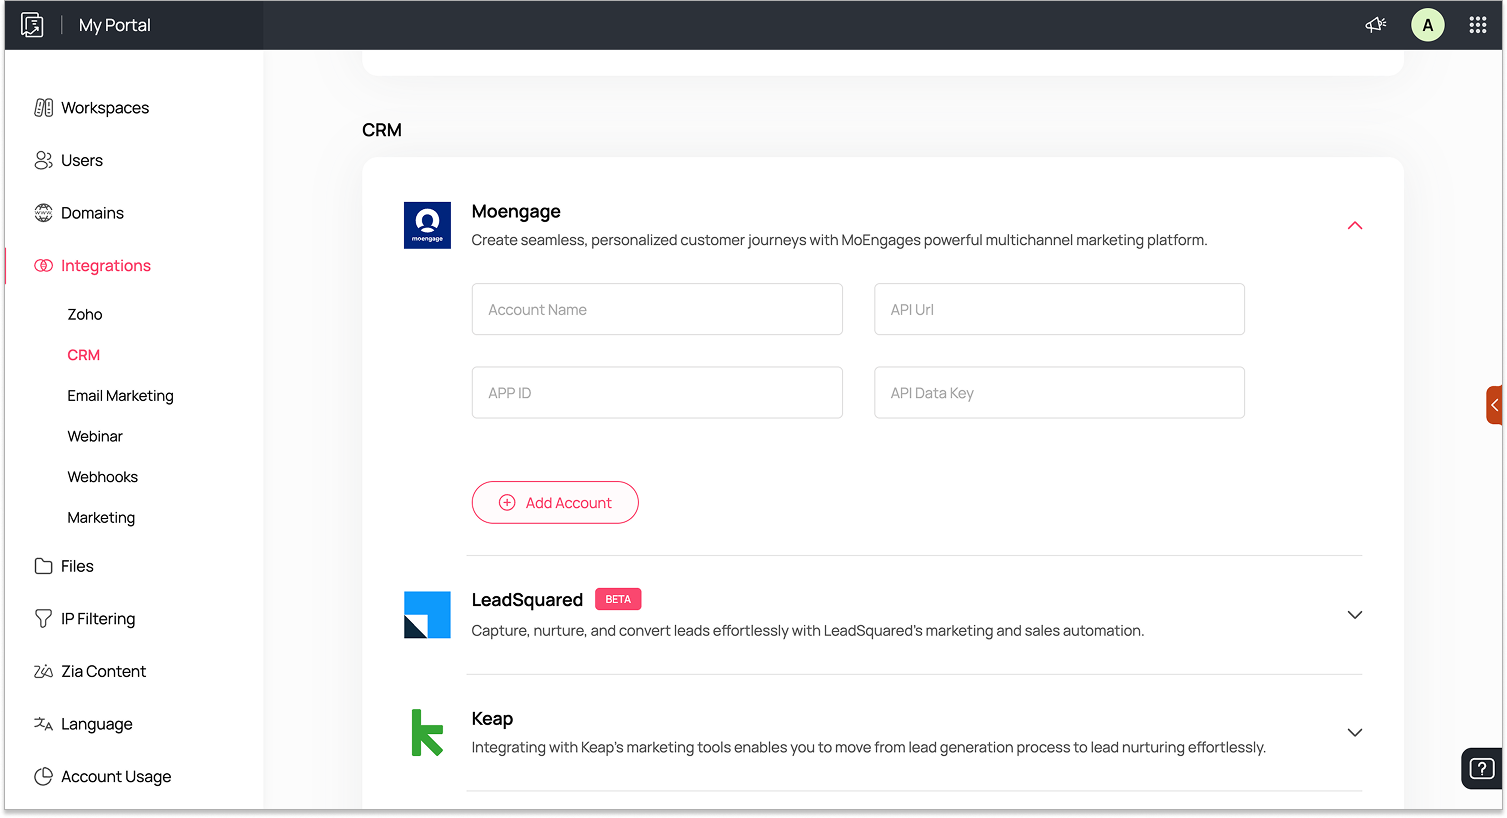1507x818 pixels.
Task: Click the Files folder icon
Action: [44, 566]
